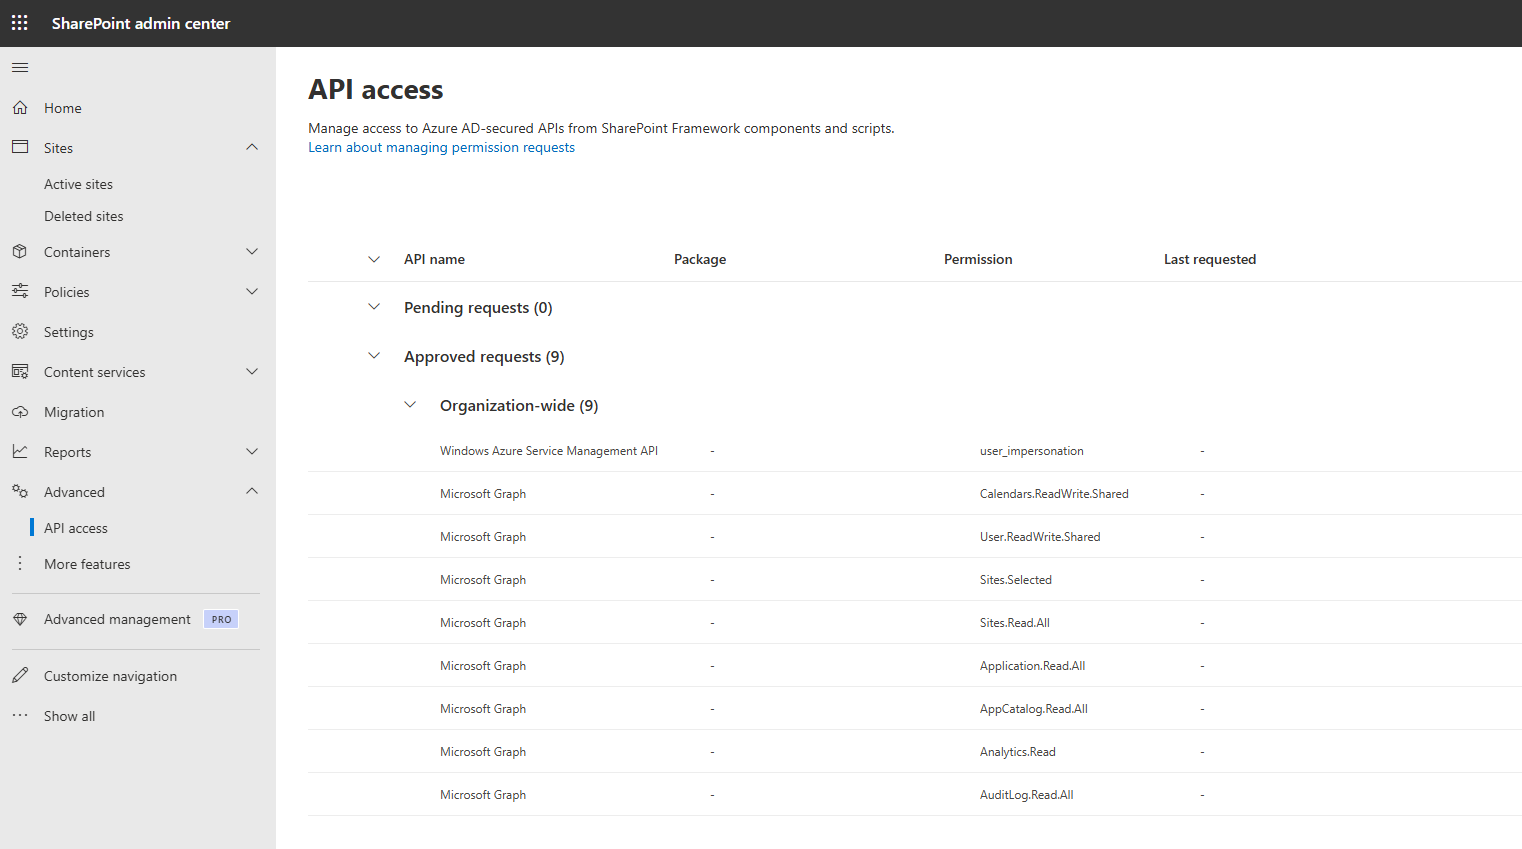The image size is (1522, 849).
Task: Collapse the Approved requests group chevron
Action: pos(374,356)
